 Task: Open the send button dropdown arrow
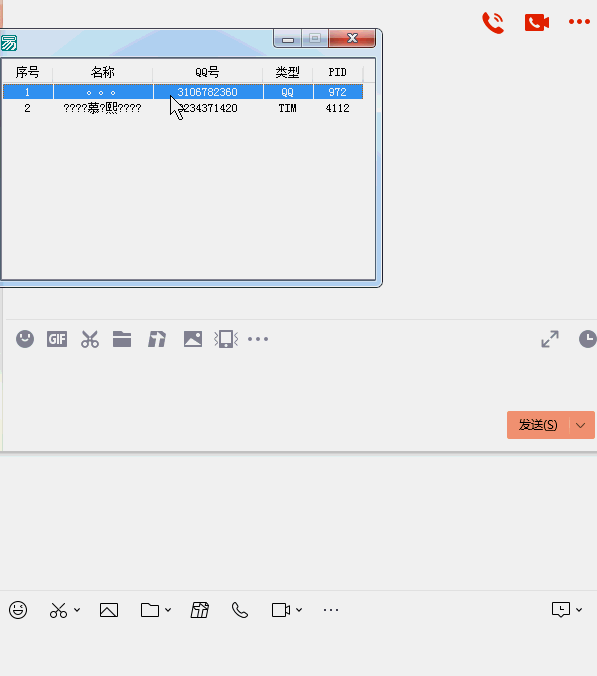581,425
